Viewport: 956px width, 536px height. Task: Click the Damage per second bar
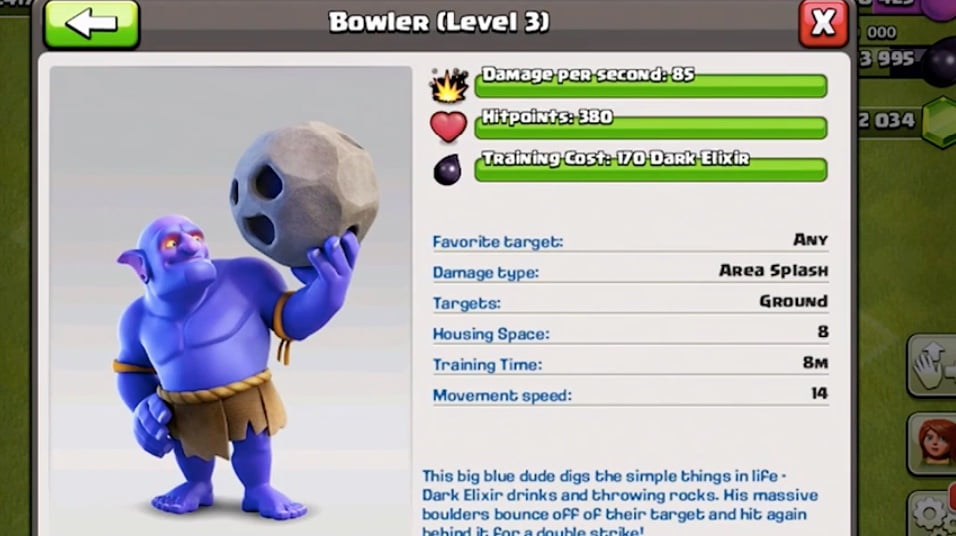point(651,84)
